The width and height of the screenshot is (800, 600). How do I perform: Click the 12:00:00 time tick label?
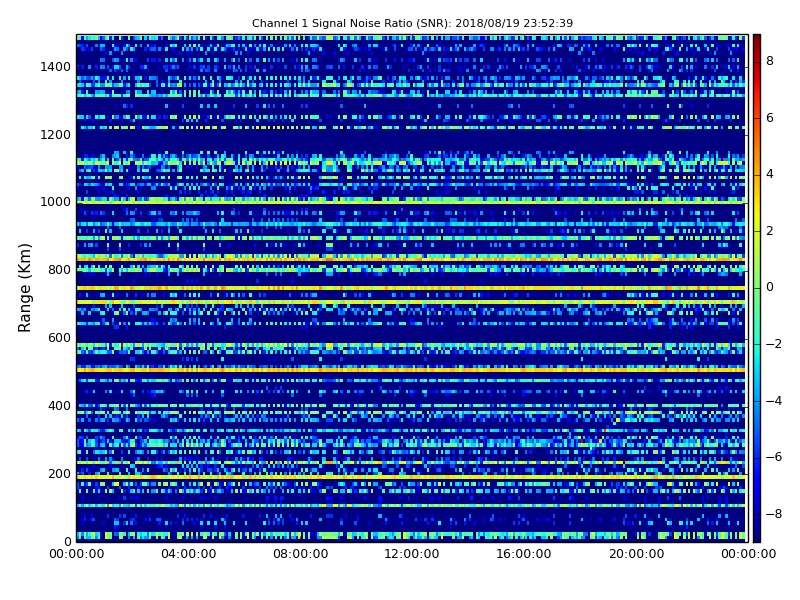412,554
